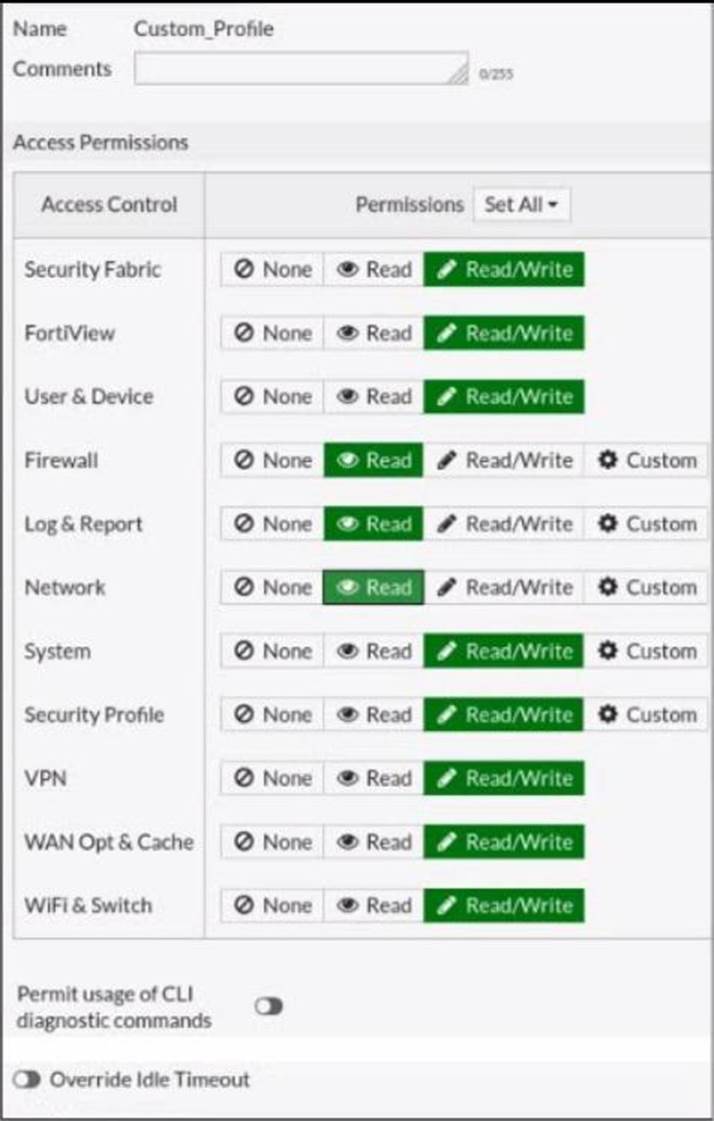Set User & Device permission to Read

[x=374, y=397]
